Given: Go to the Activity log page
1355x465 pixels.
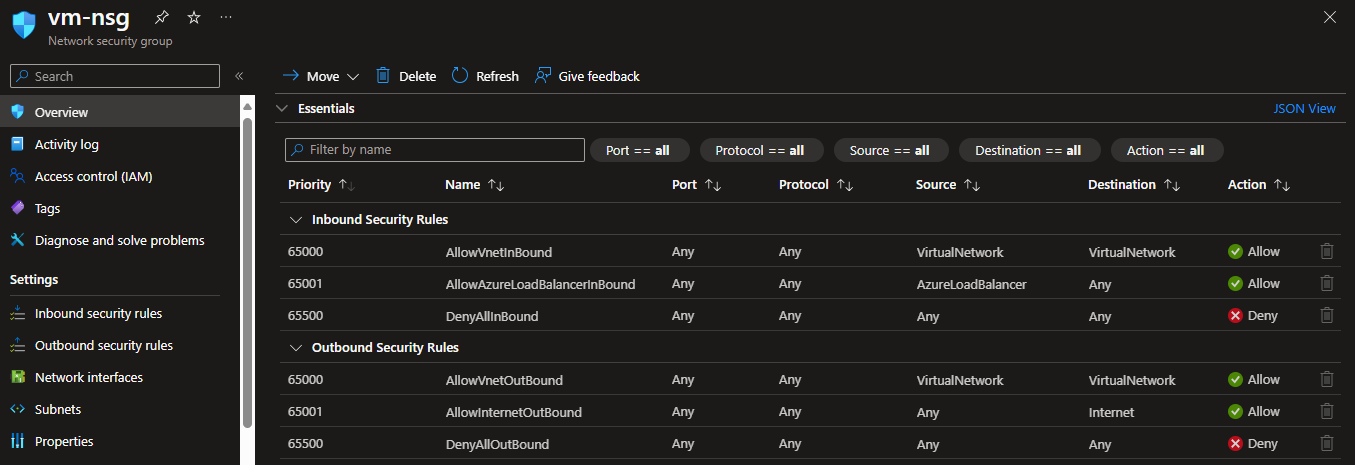Looking at the screenshot, I should point(66,144).
